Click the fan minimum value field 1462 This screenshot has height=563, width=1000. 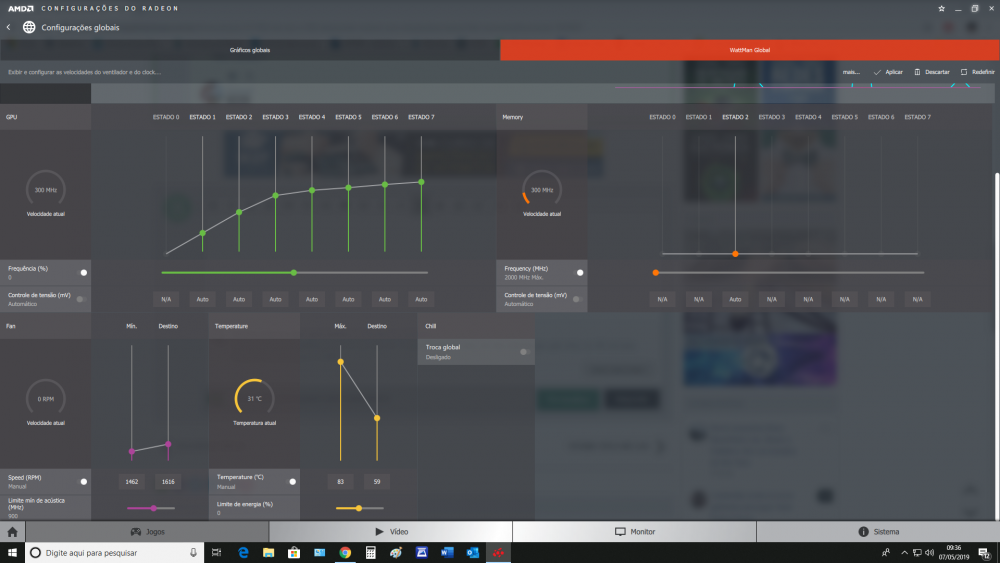pyautogui.click(x=131, y=482)
